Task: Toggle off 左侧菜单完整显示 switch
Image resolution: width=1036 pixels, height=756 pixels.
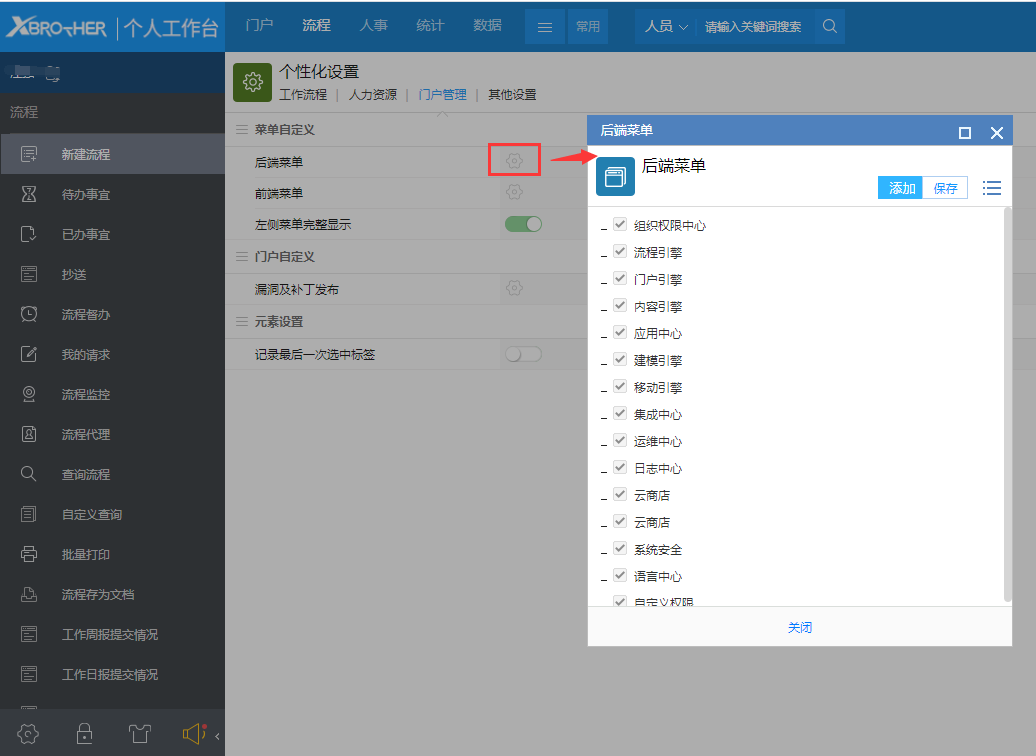Action: (523, 224)
